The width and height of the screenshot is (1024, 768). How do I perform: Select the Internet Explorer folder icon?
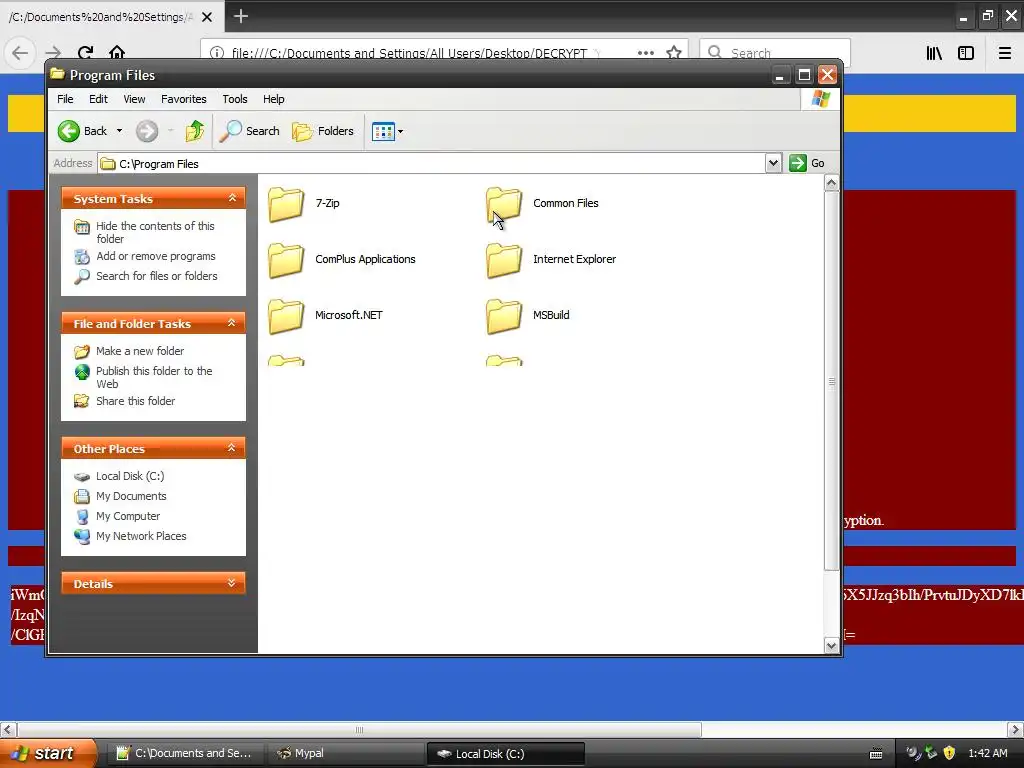click(x=504, y=260)
